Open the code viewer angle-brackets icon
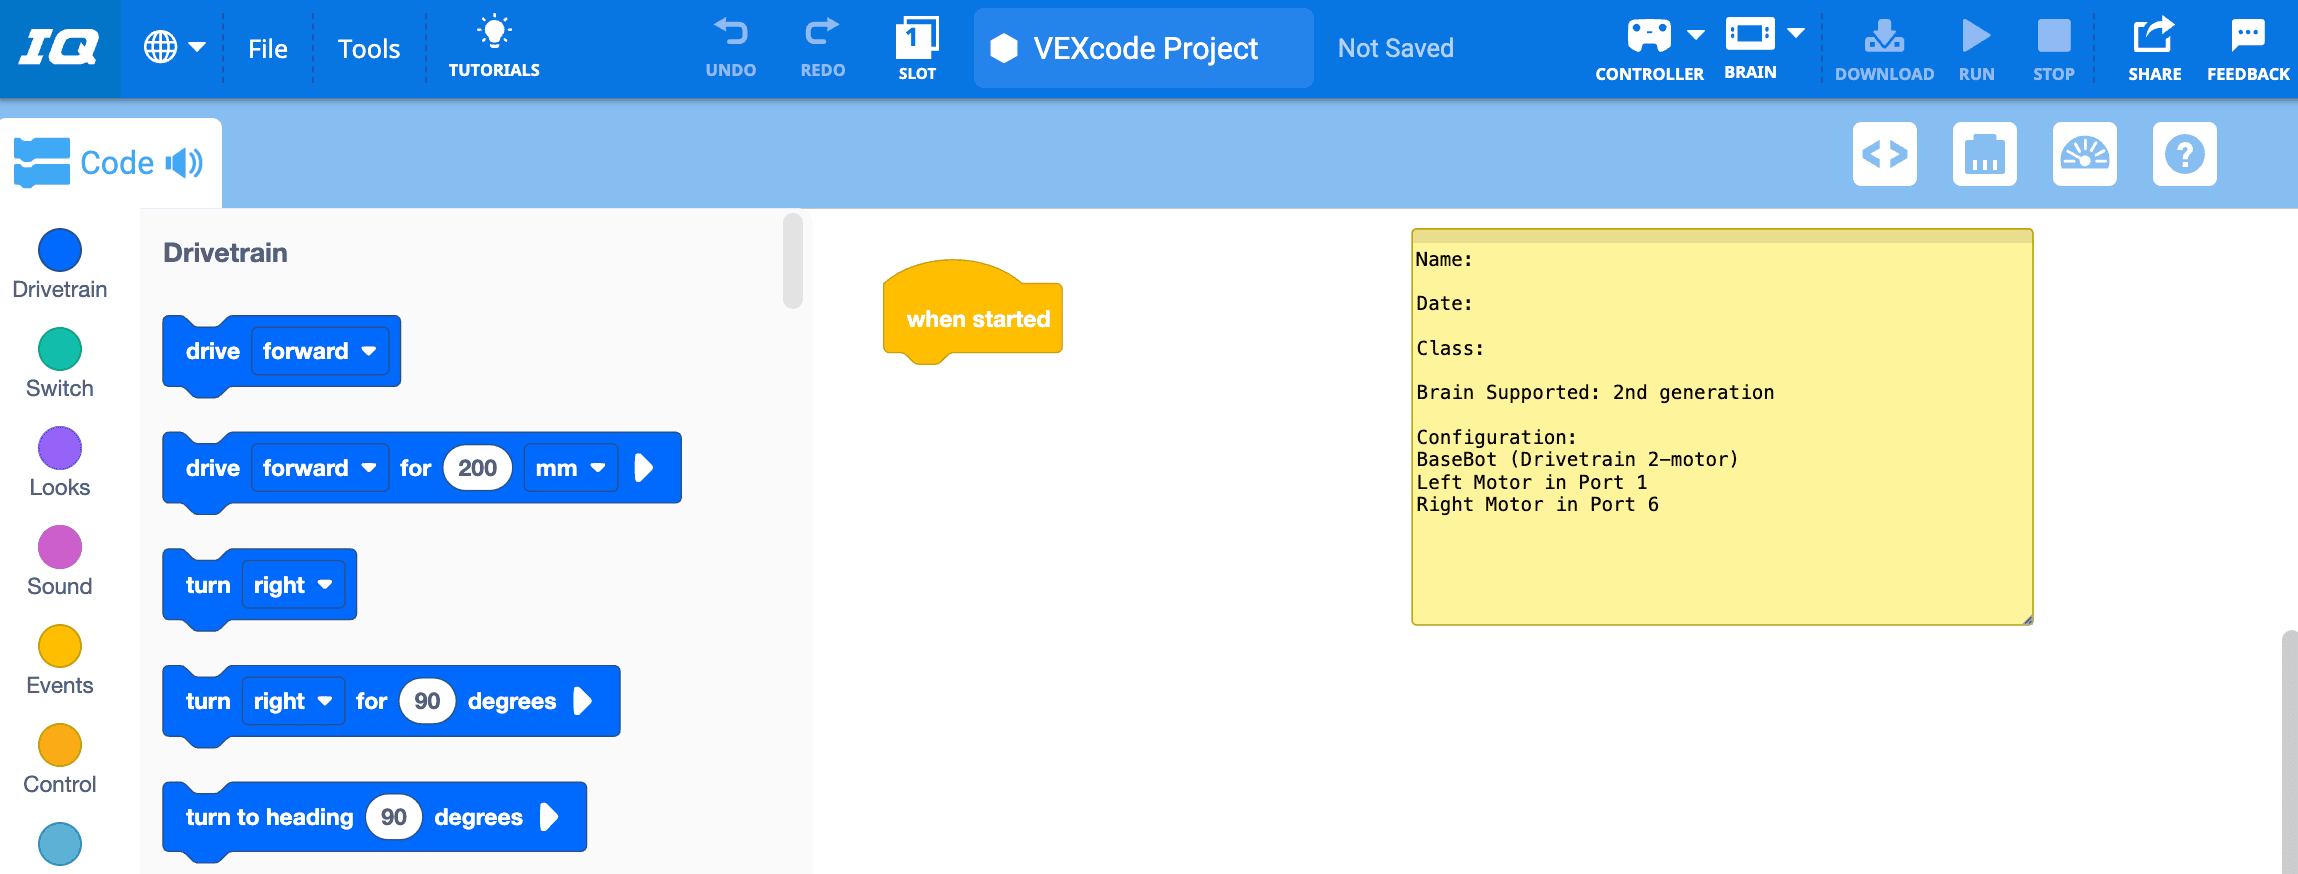The width and height of the screenshot is (2298, 874). 1884,155
